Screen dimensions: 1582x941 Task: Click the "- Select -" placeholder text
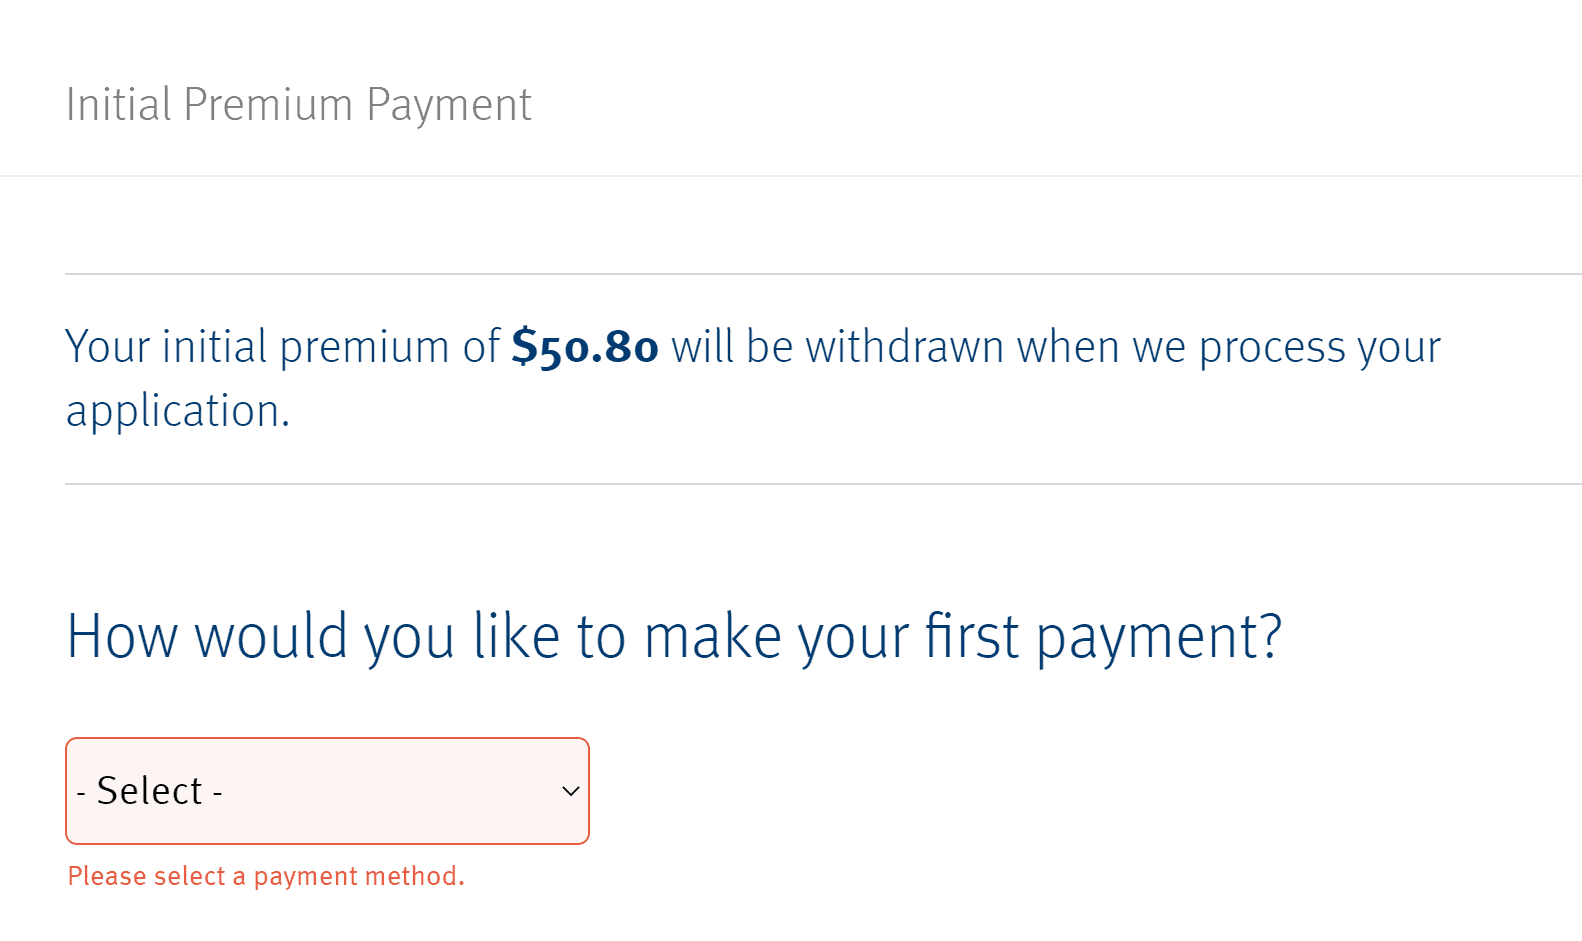tap(150, 791)
